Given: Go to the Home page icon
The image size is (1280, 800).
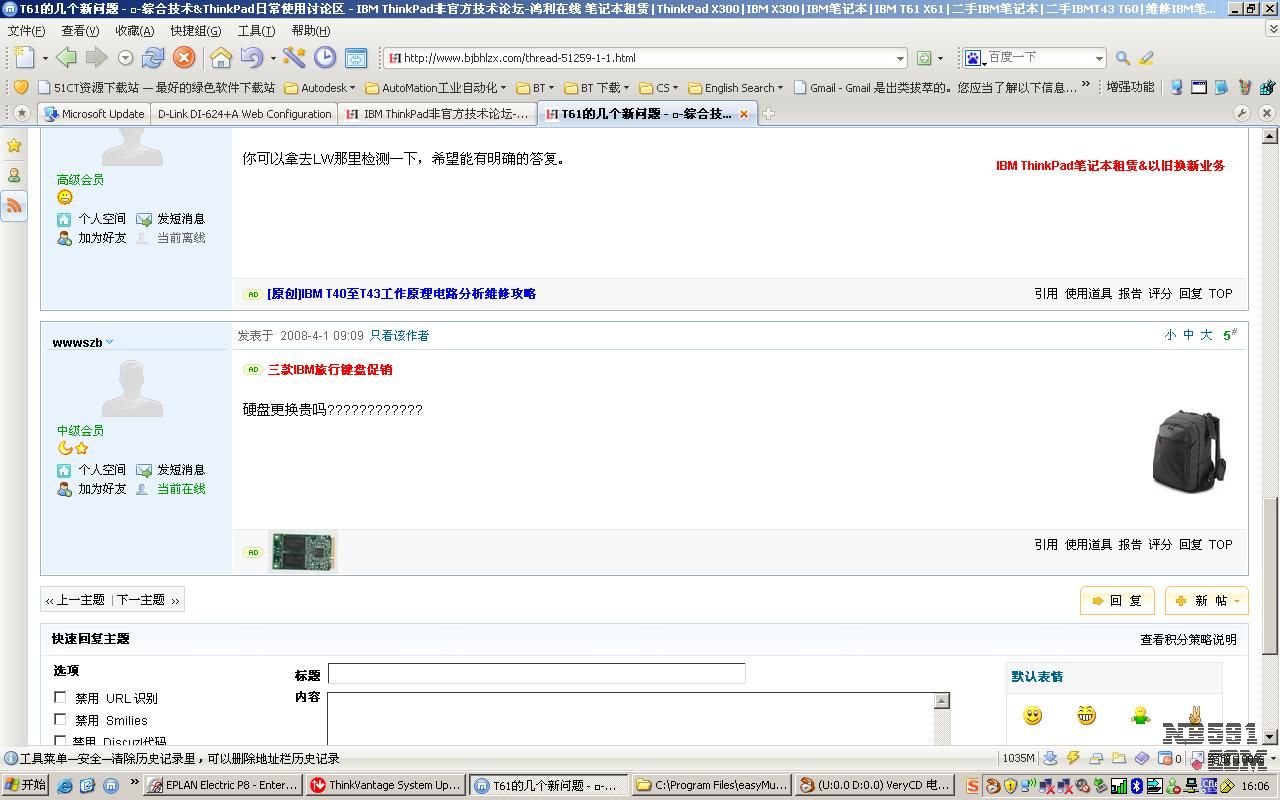Looking at the screenshot, I should (x=221, y=58).
